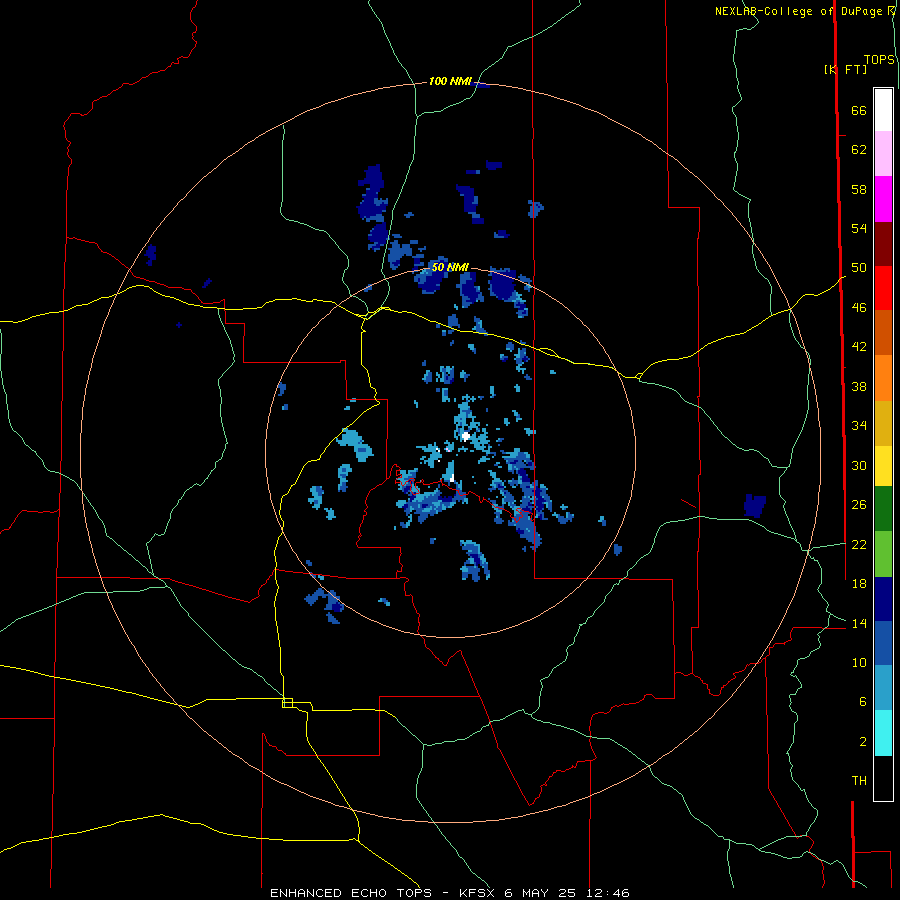Click the dark green legend swatch

pyautogui.click(x=883, y=509)
